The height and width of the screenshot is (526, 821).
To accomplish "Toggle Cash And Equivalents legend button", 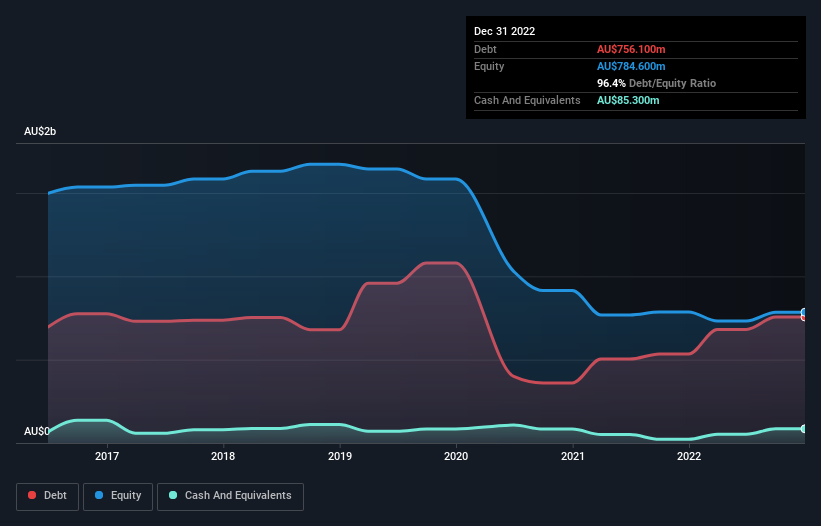I will [230, 496].
